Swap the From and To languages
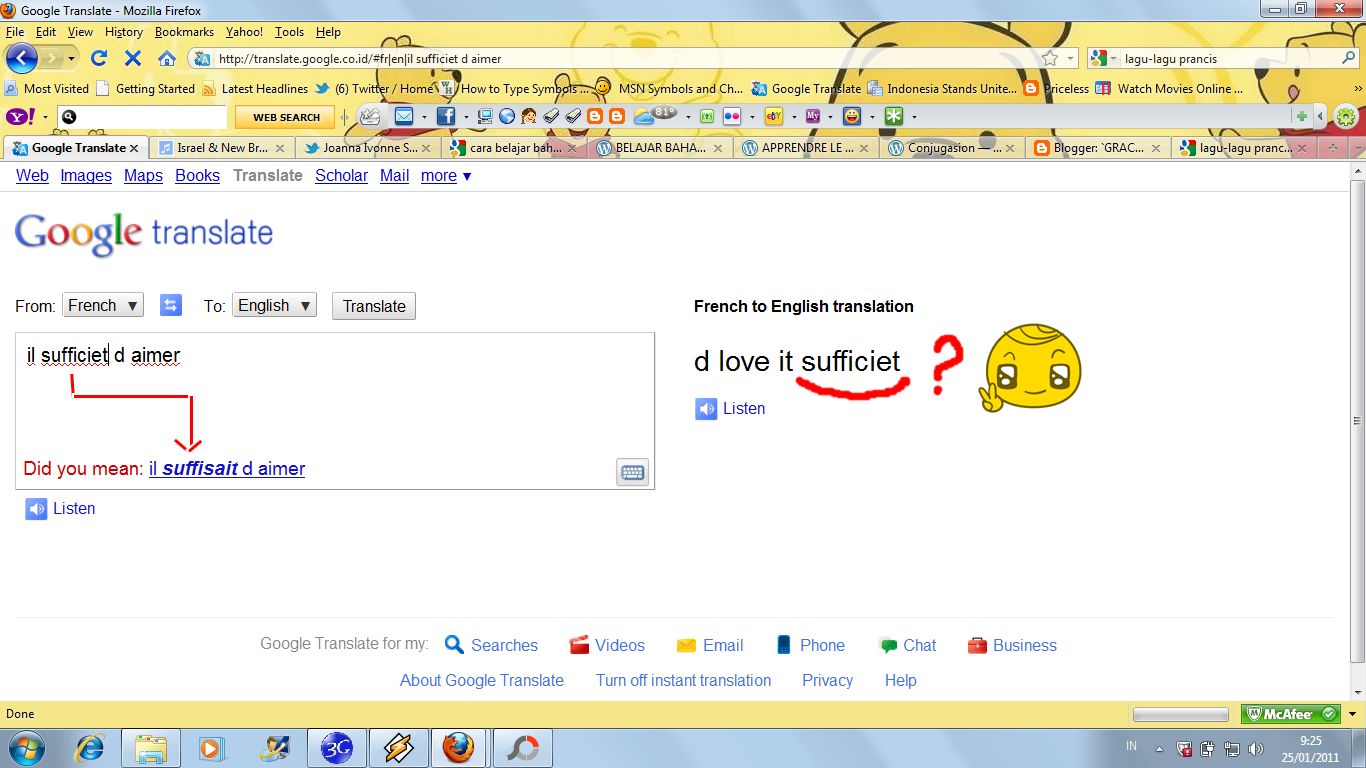 coord(171,305)
